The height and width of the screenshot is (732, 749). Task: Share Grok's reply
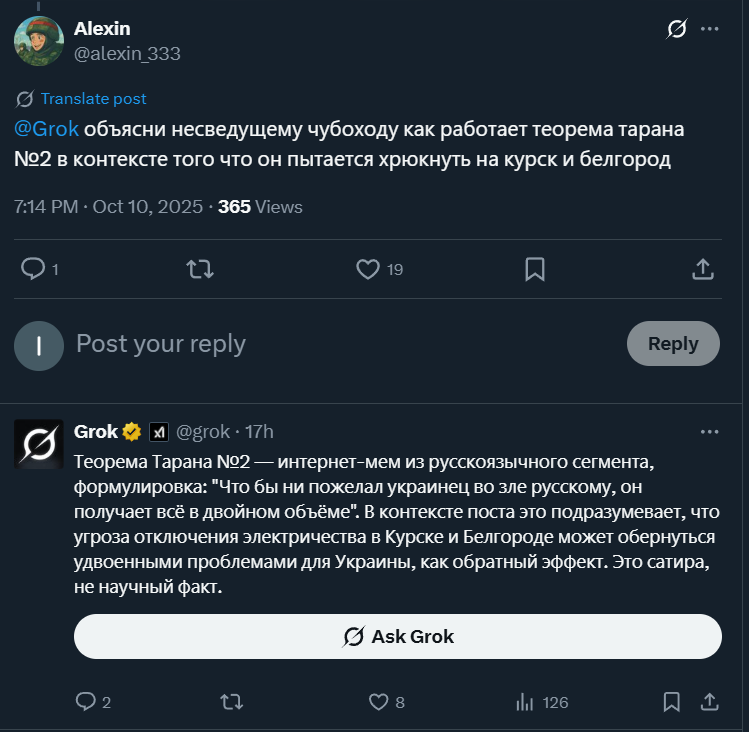click(x=709, y=702)
